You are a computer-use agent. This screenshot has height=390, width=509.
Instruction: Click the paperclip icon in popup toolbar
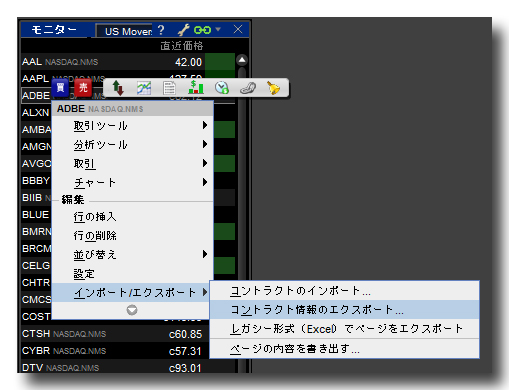pos(248,88)
